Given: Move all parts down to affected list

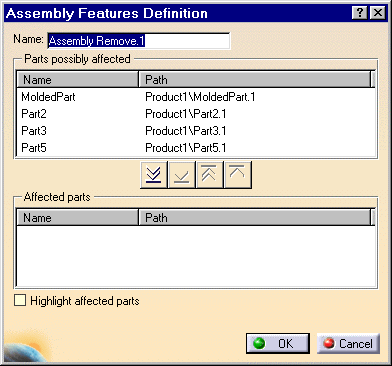Looking at the screenshot, I should pos(154,175).
